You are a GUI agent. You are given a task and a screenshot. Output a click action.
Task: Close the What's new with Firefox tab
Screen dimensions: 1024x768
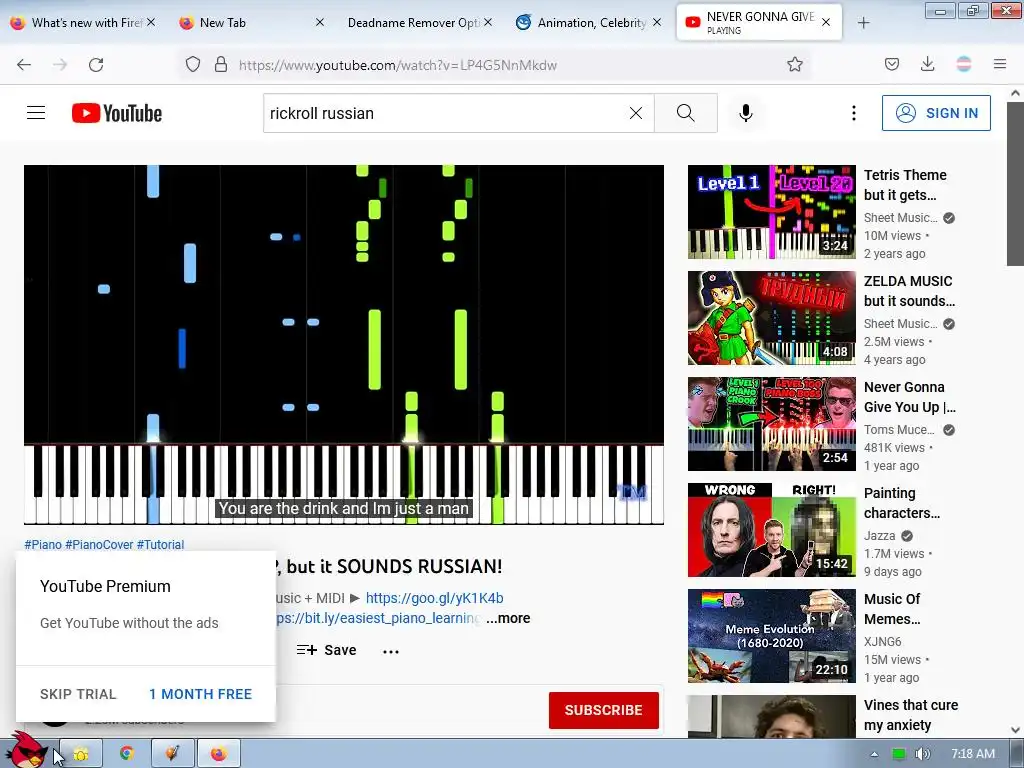(151, 22)
